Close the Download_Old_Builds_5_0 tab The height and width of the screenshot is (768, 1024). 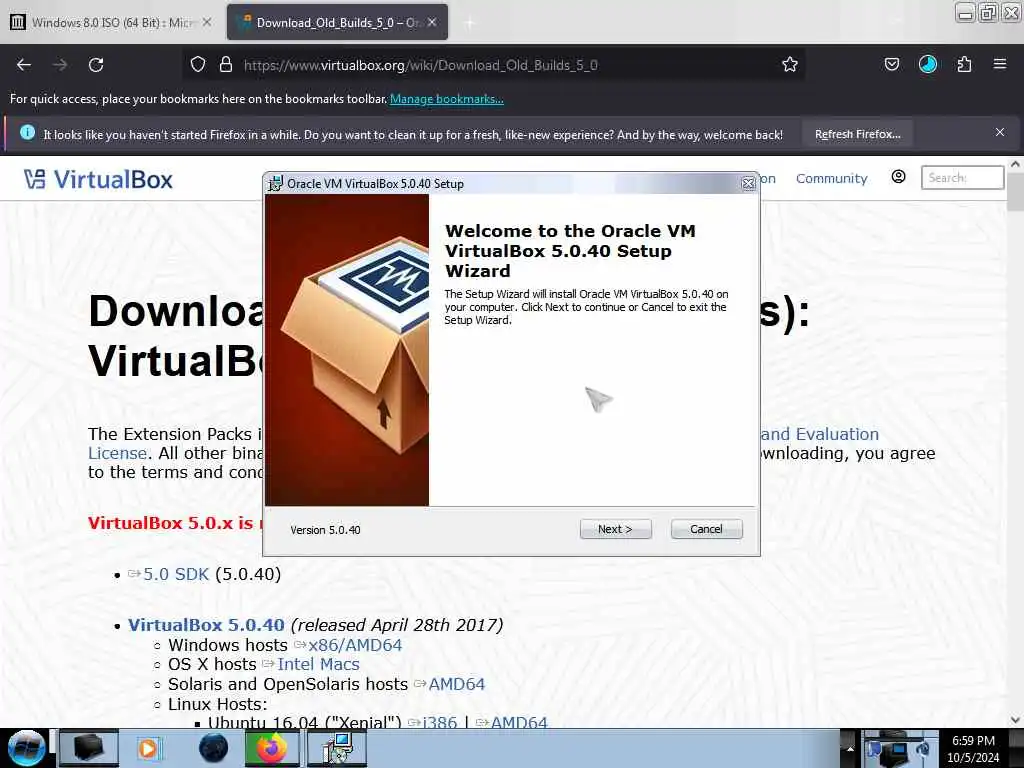432,22
